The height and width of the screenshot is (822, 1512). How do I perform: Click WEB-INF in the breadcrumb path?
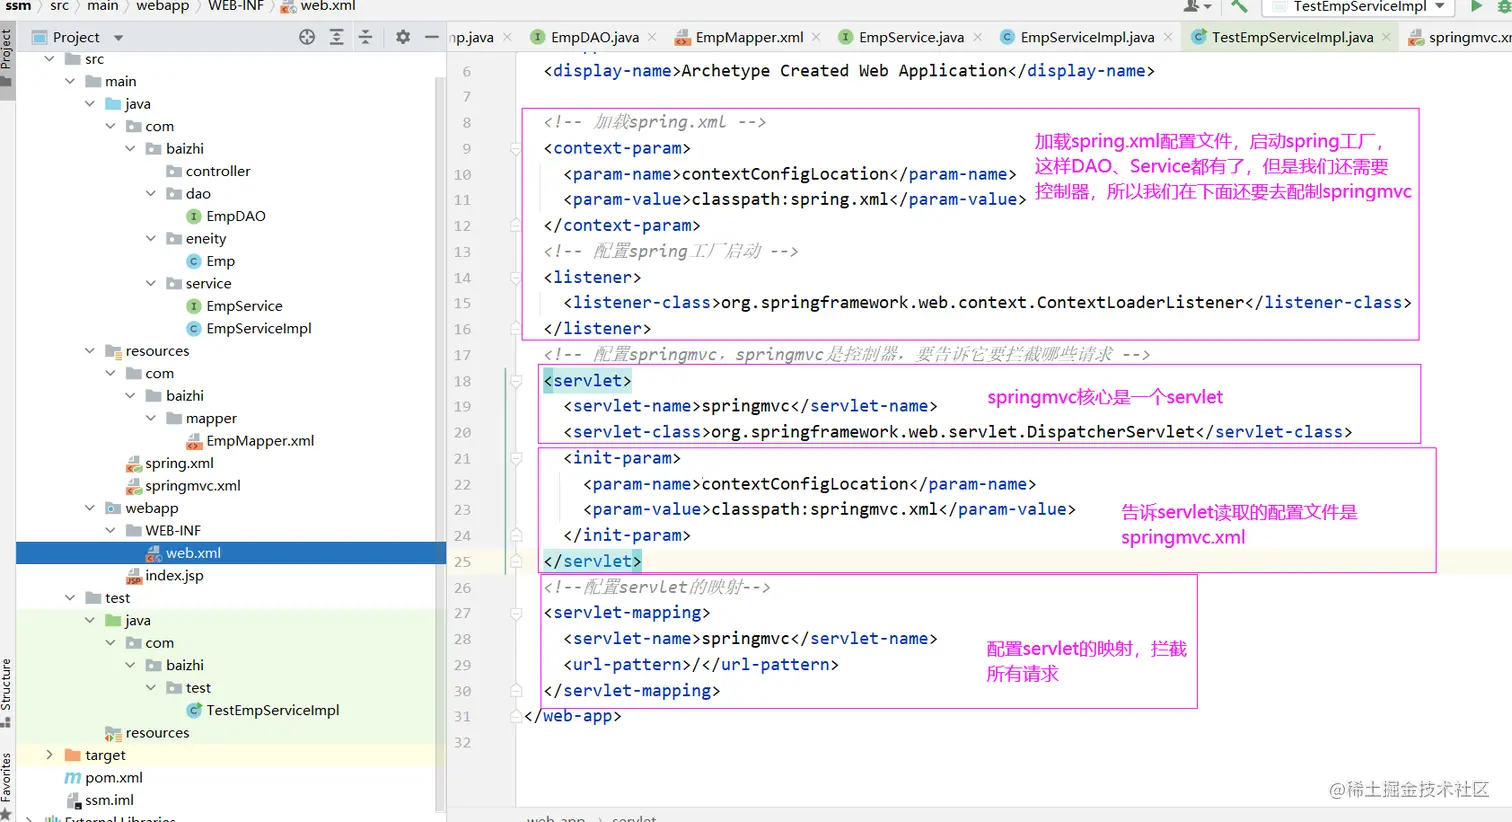(236, 6)
